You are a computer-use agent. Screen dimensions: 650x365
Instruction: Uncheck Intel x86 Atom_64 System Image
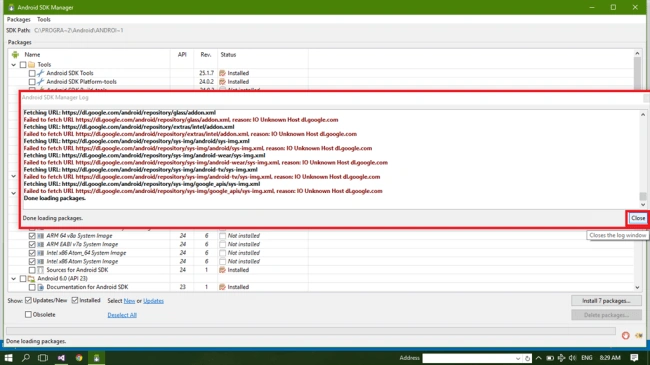point(32,253)
